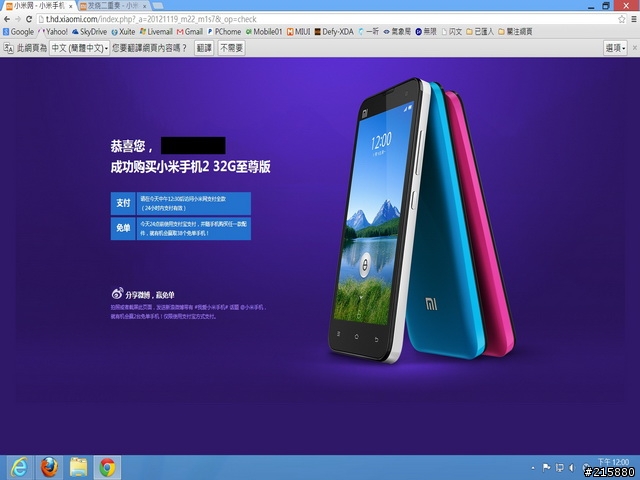Screen dimensions: 640x480
Task: Click the Action Center flag tray icon
Action: click(x=546, y=467)
